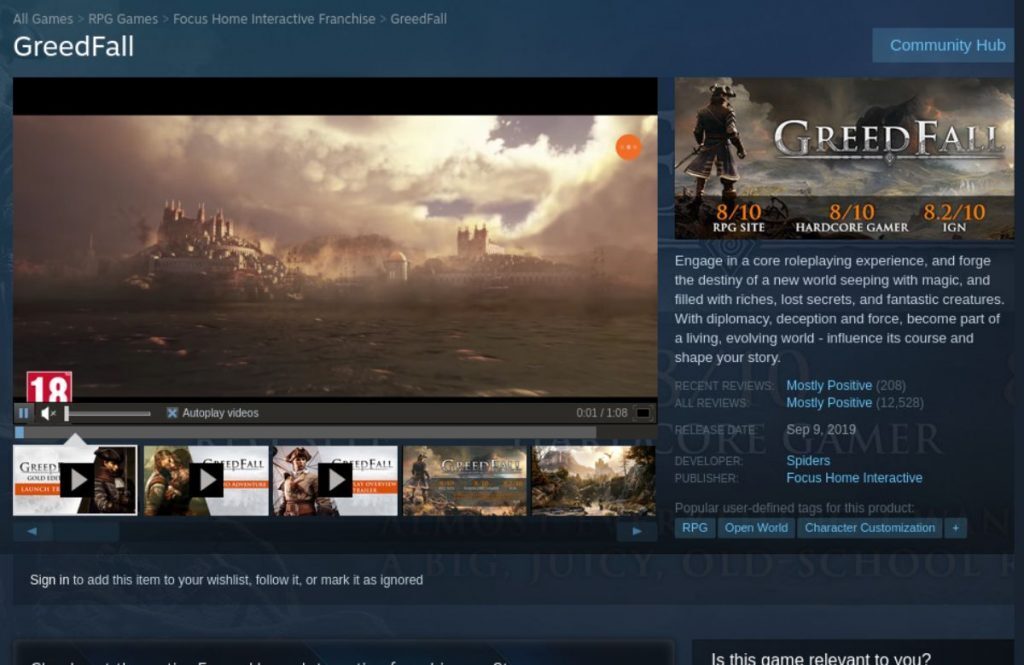Enter fullscreen on the video player

point(643,412)
